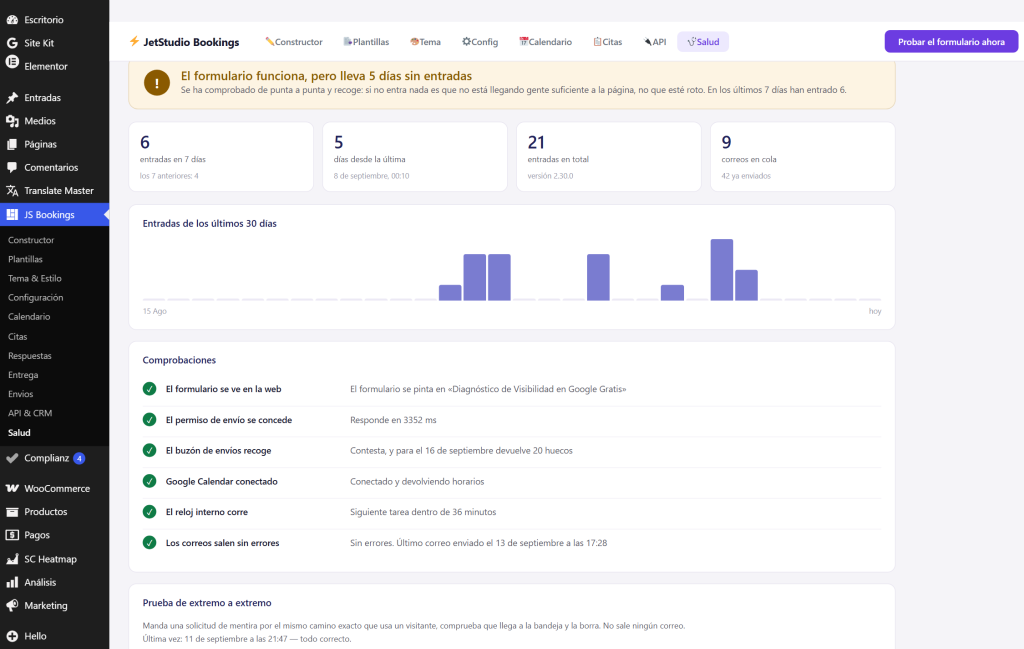1024x649 pixels.
Task: Click the Complianz notification badge showing 4
Action: click(x=79, y=458)
